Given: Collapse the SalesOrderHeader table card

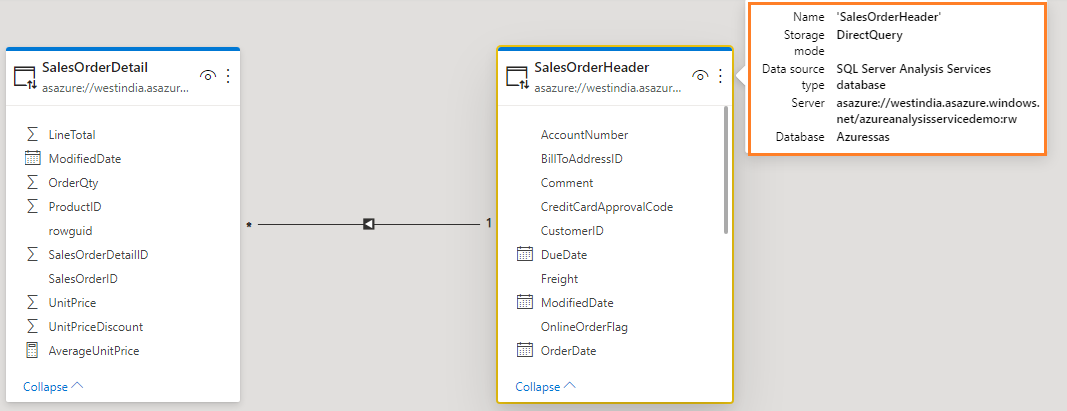Looking at the screenshot, I should click(x=546, y=387).
